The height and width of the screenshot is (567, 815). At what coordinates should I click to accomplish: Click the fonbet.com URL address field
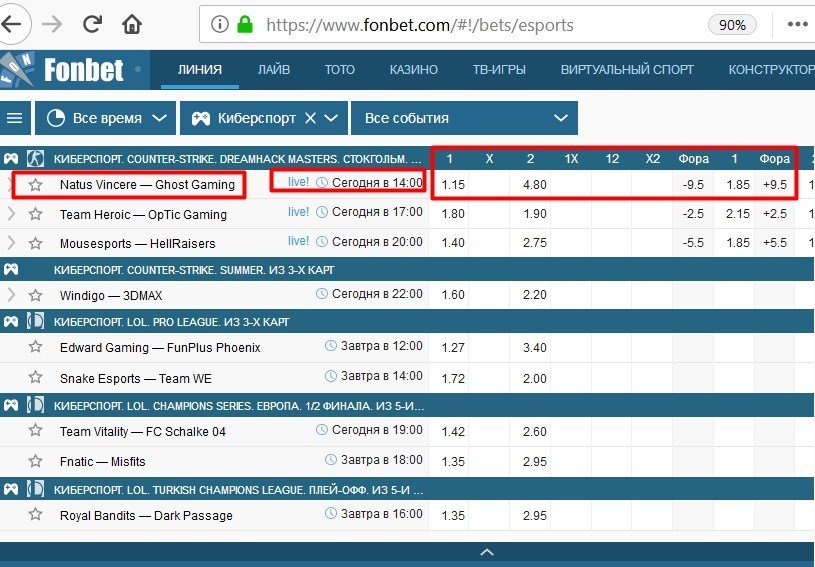420,24
